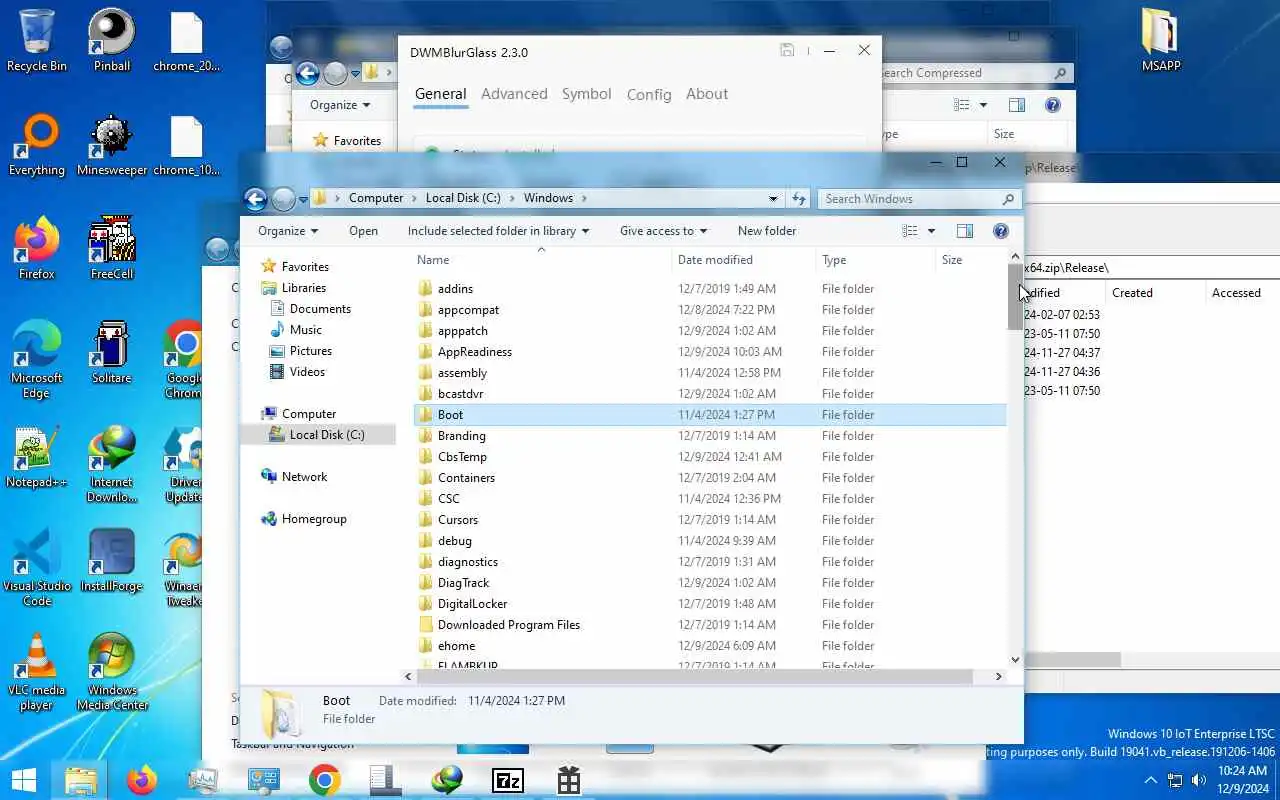Click the scroll-down arrow of the file list
Viewport: 1280px width, 800px height.
coord(1015,660)
